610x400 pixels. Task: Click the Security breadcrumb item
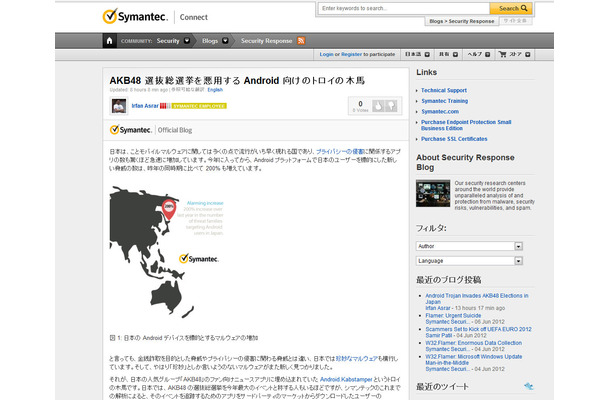point(168,41)
